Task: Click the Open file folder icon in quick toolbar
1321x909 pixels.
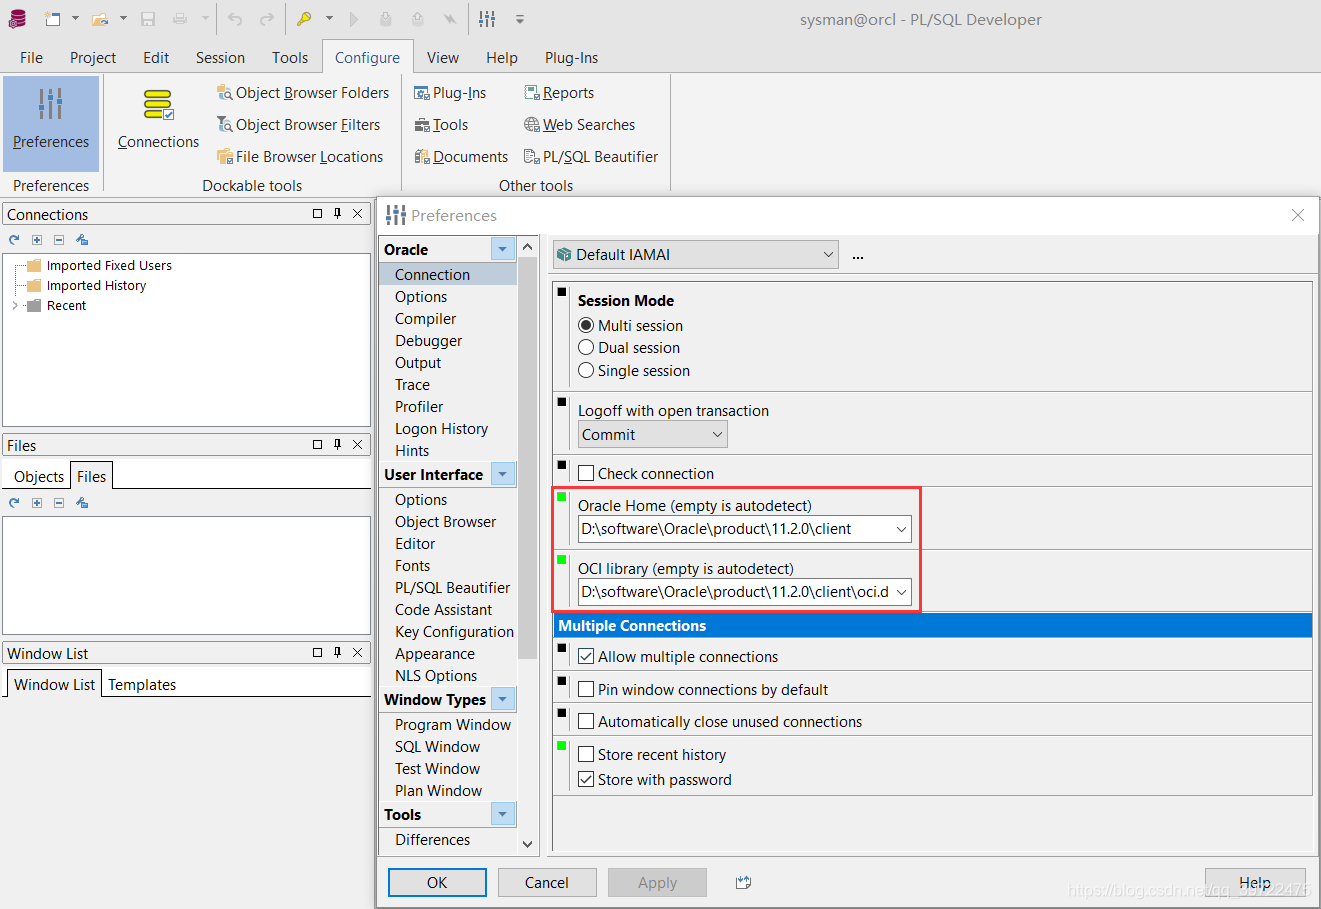Action: coord(99,19)
